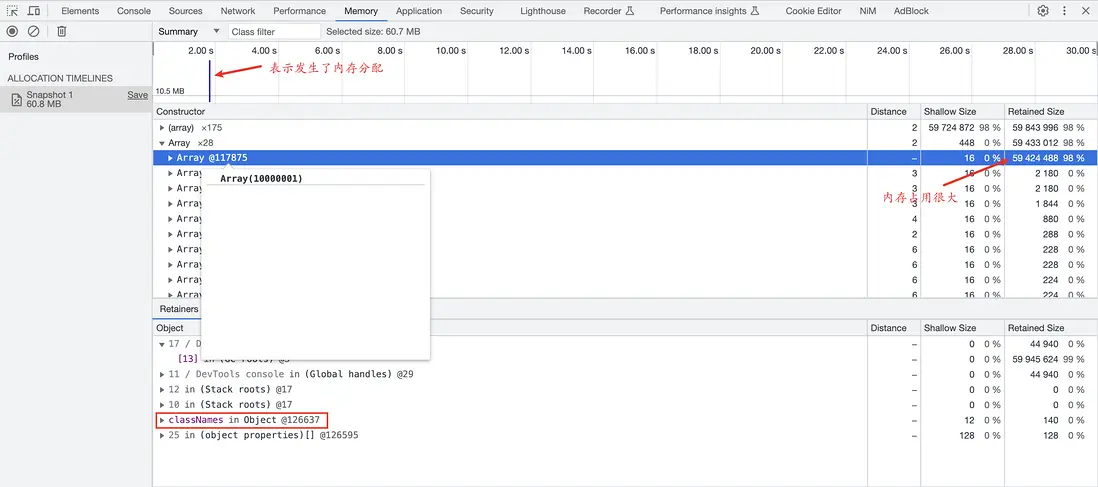Toggle the device toolbar icon
This screenshot has width=1098, height=487.
(34, 11)
